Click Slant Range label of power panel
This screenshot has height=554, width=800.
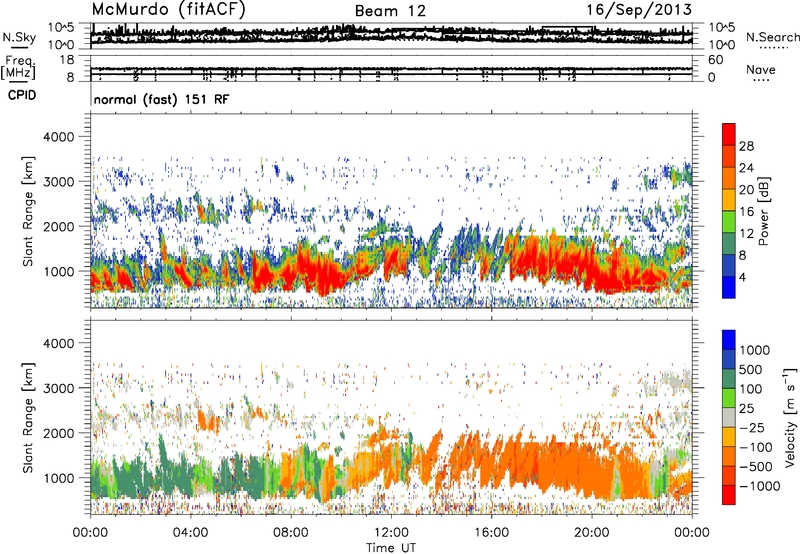pos(28,211)
